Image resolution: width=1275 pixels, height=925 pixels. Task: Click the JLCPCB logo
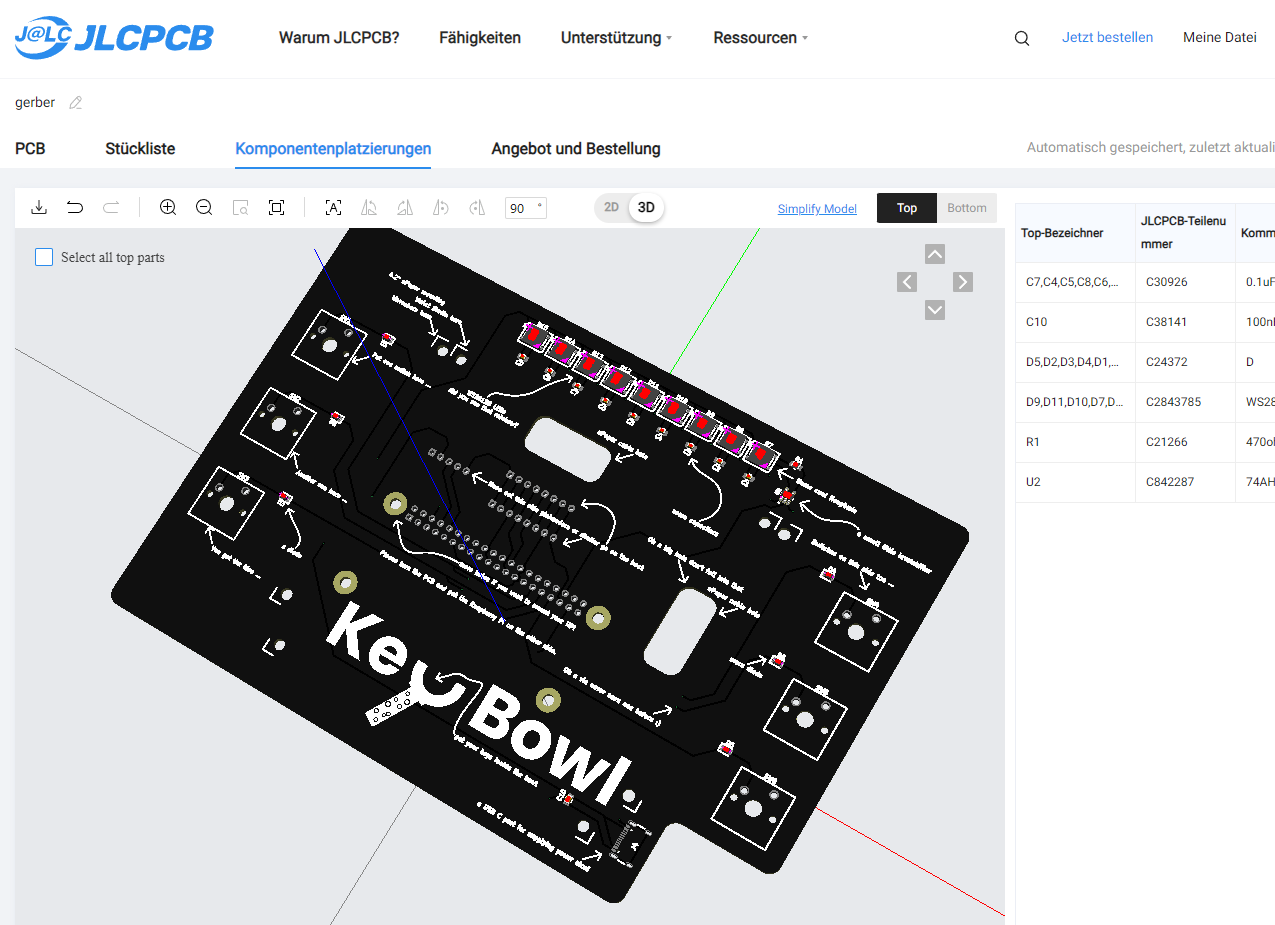(x=114, y=38)
